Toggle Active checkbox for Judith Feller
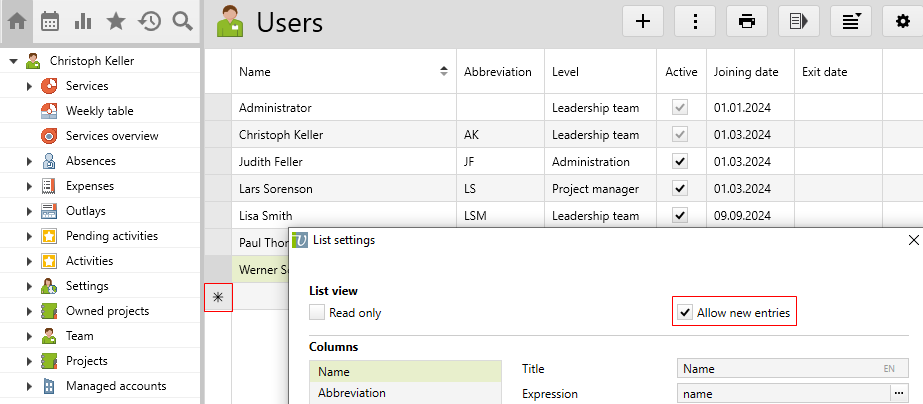This screenshot has width=923, height=404. (680, 161)
